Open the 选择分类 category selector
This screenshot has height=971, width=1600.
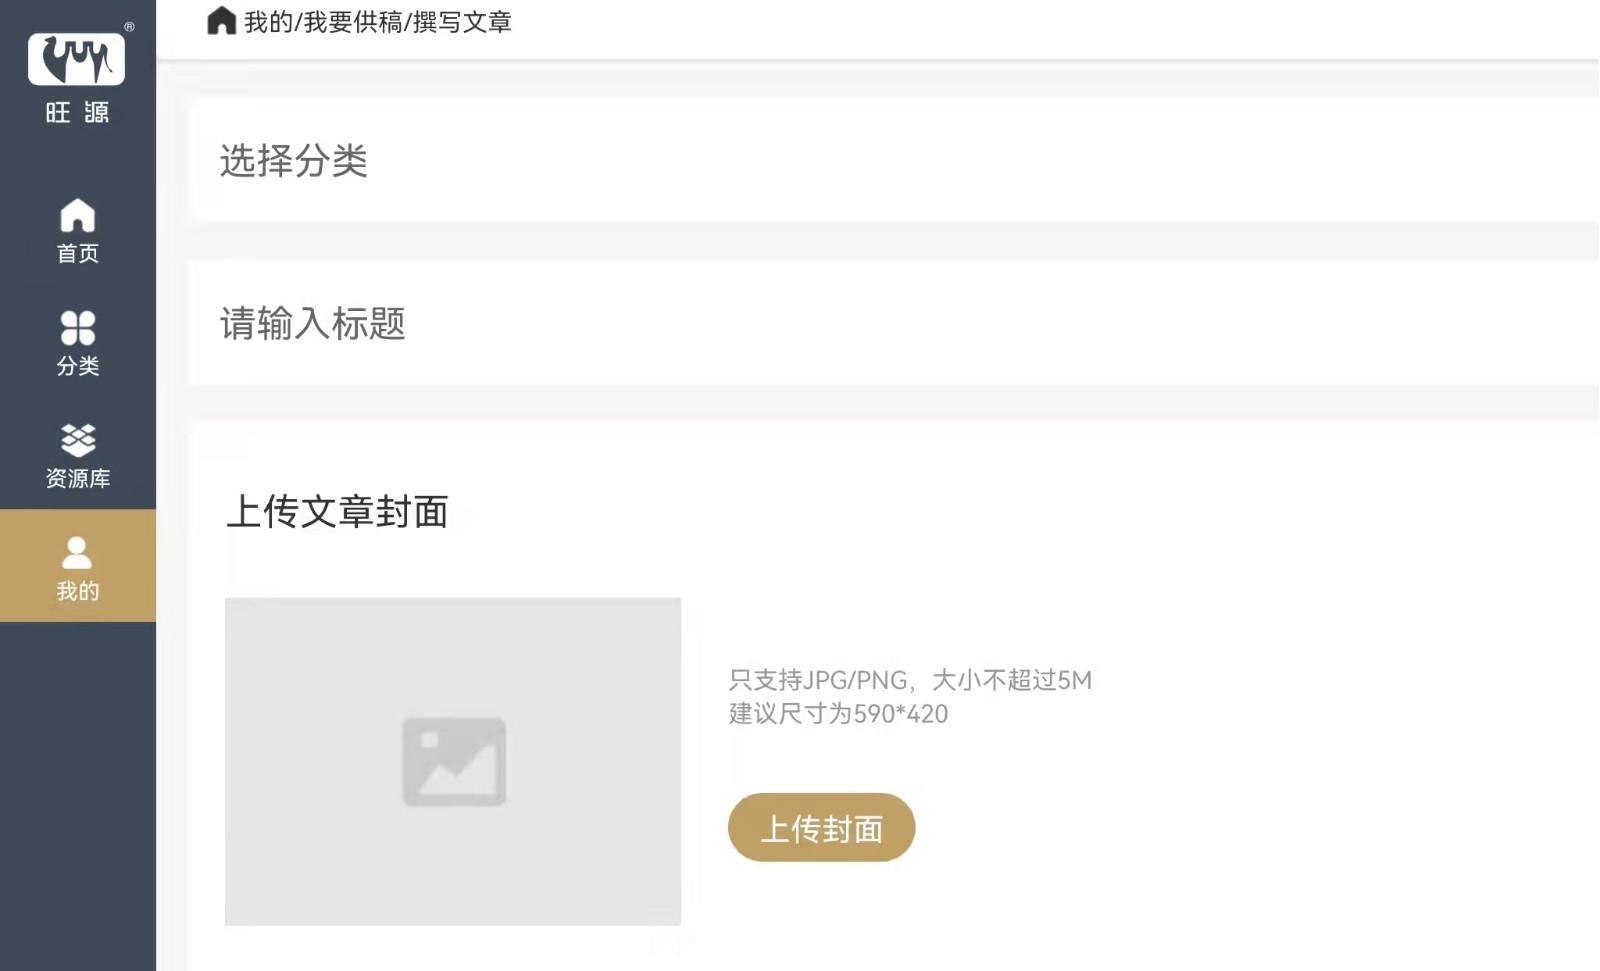tap(893, 160)
